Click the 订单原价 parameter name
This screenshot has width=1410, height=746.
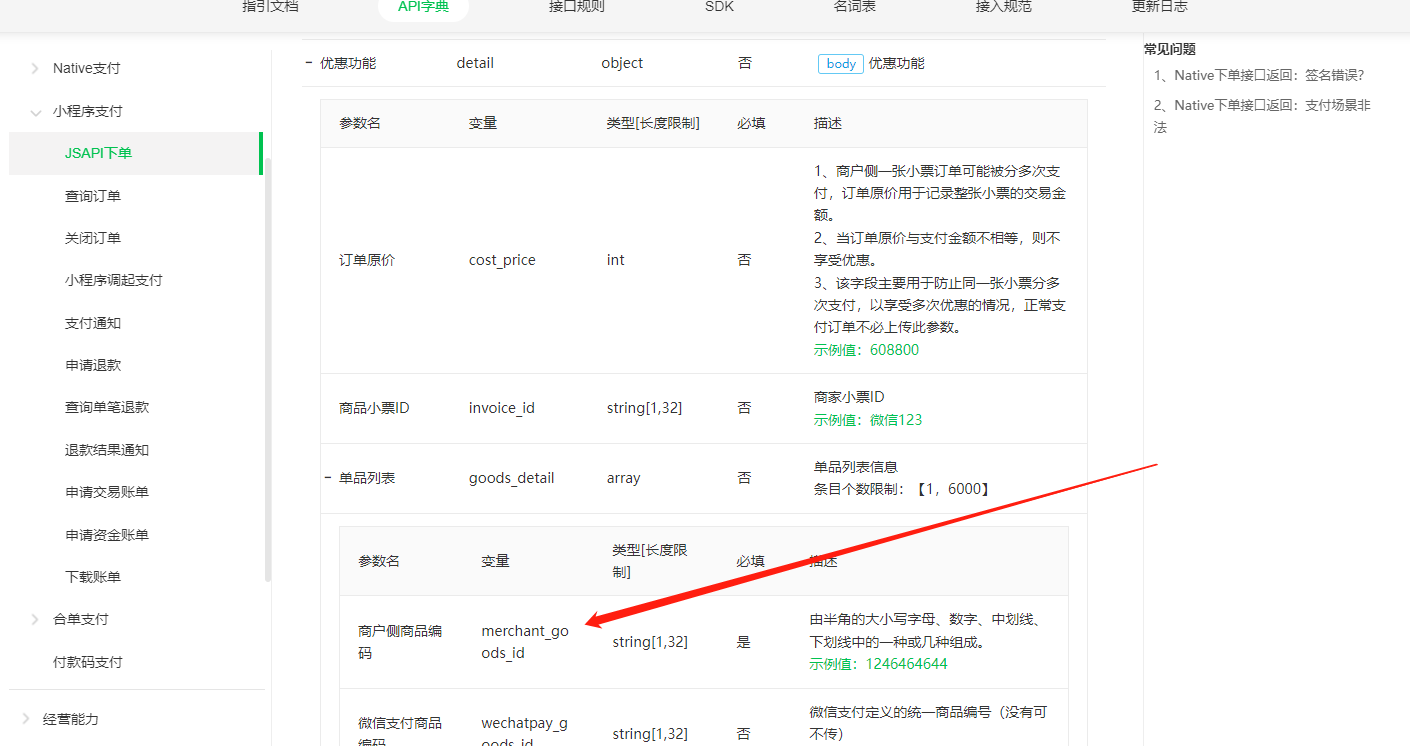point(367,260)
